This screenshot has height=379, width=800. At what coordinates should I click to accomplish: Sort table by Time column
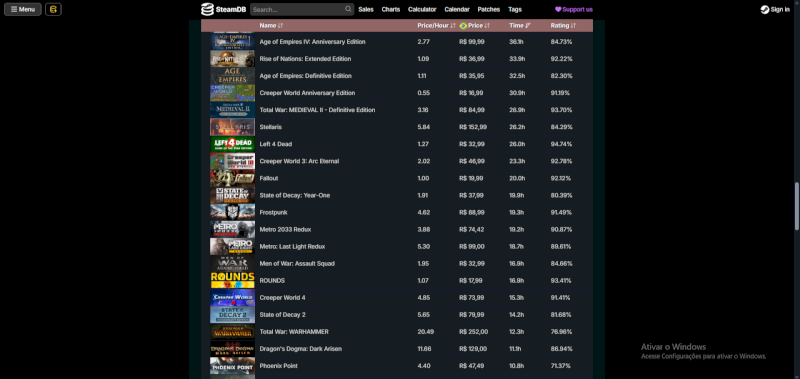pos(519,26)
